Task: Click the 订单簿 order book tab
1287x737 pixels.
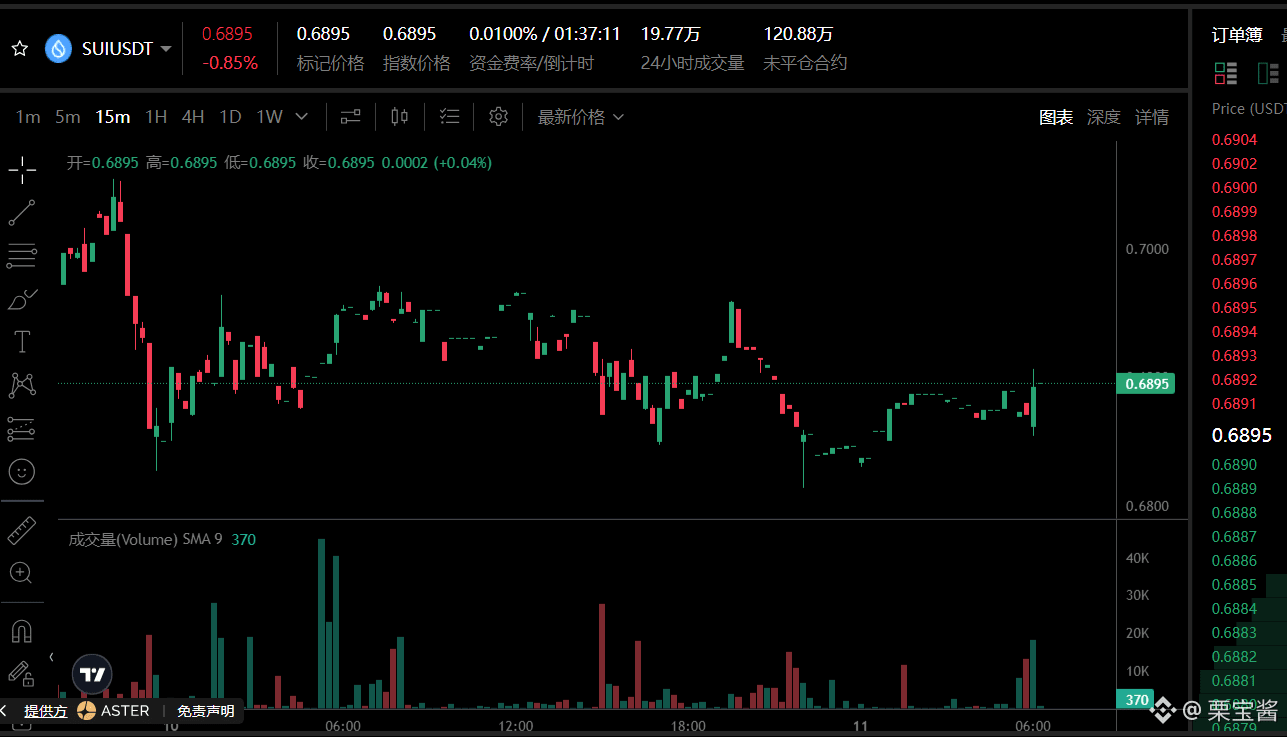Action: (x=1237, y=35)
